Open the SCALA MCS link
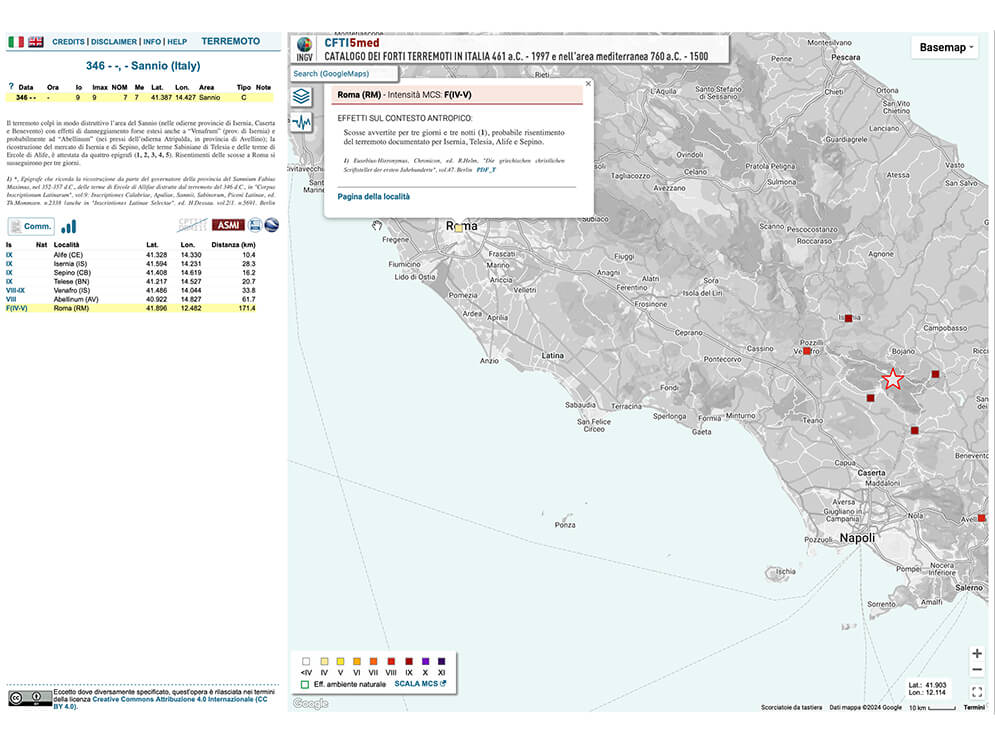 (420, 684)
